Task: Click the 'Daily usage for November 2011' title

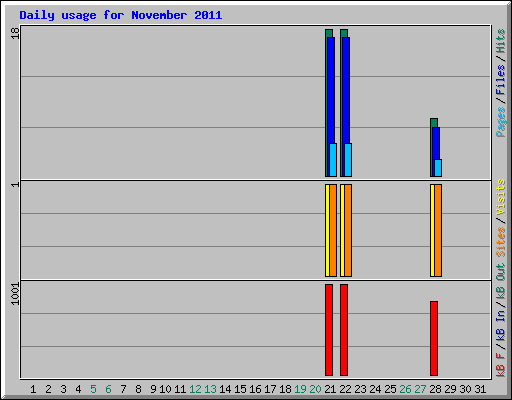Action: click(x=121, y=15)
